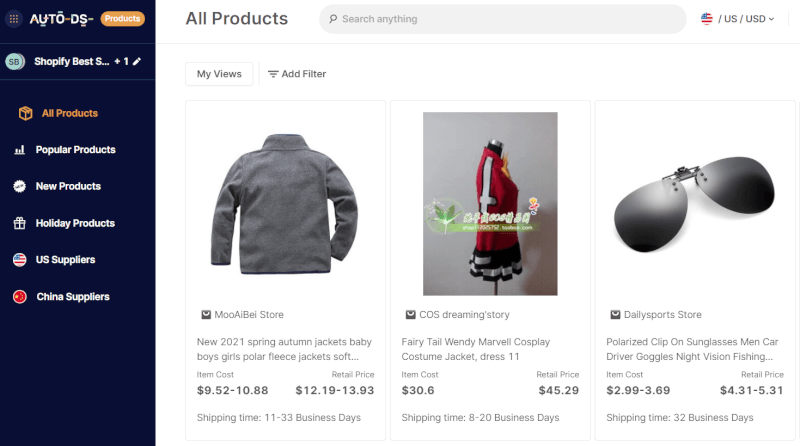This screenshot has width=800, height=446.
Task: Open the US / USD currency dropdown
Action: (738, 19)
